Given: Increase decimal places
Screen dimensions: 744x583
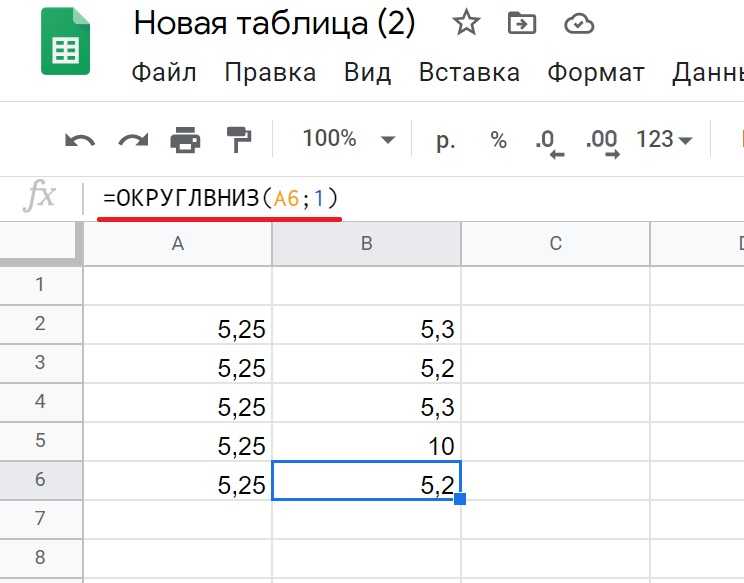Looking at the screenshot, I should pyautogui.click(x=603, y=143).
